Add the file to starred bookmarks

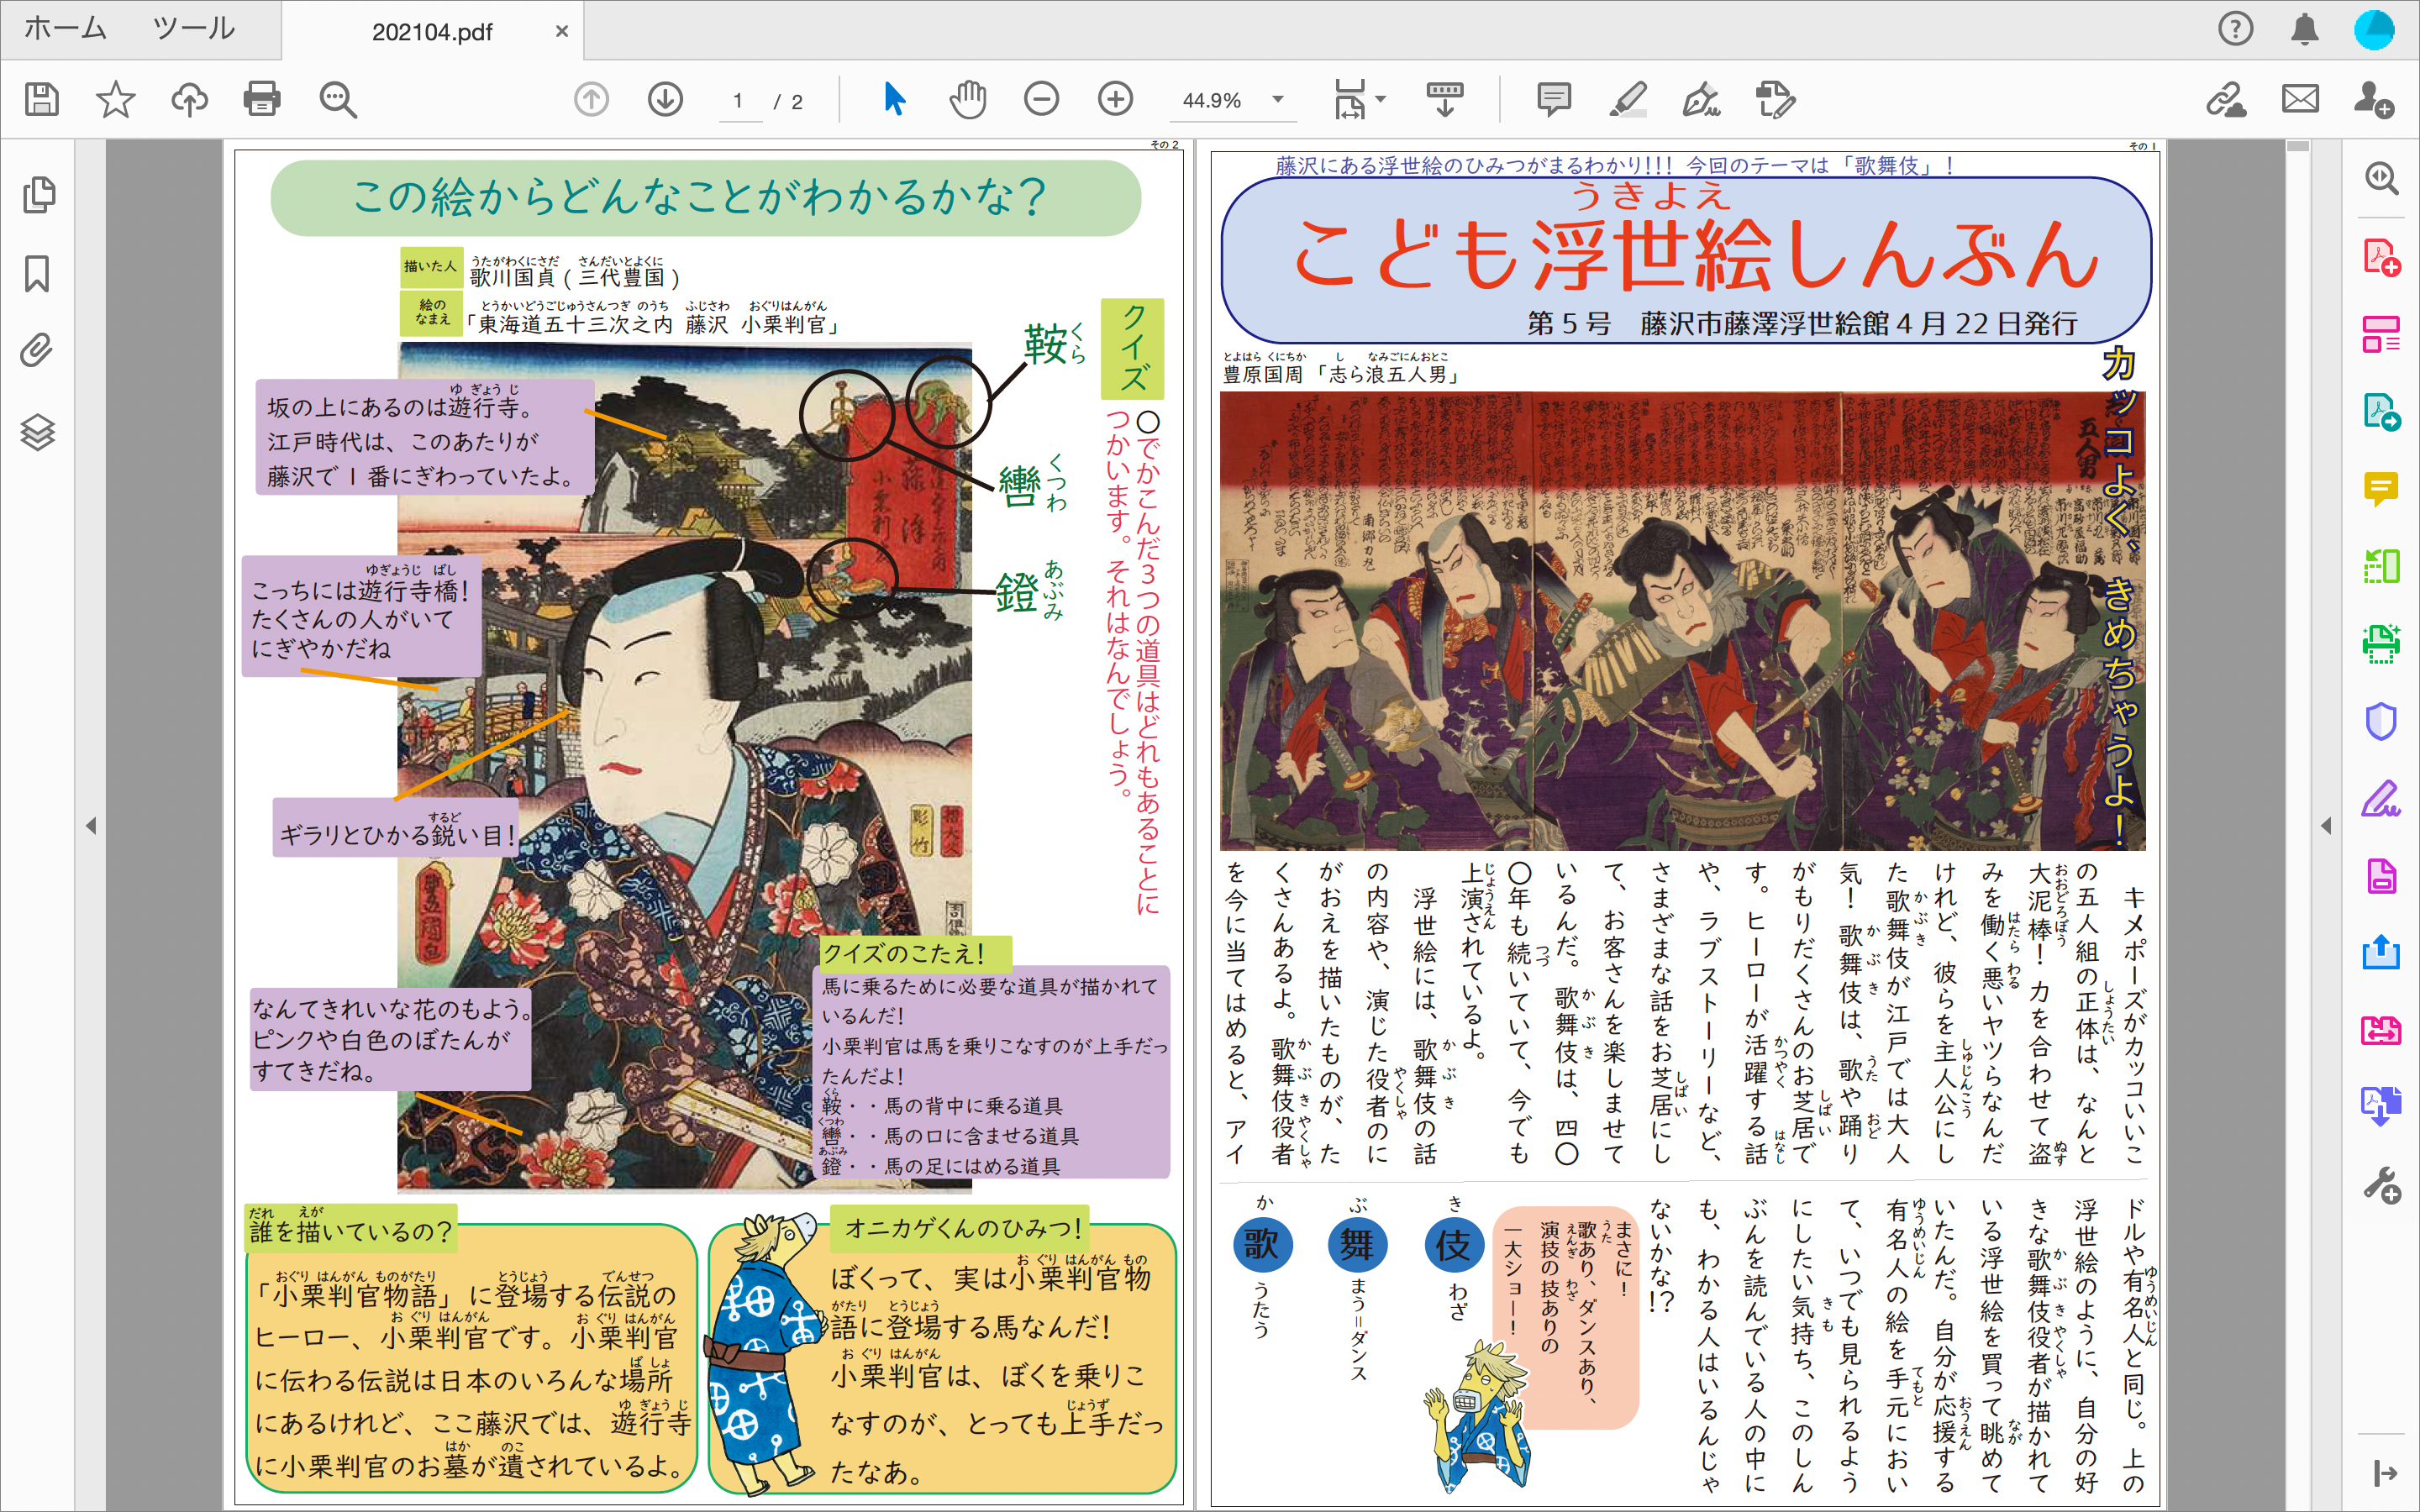[115, 99]
